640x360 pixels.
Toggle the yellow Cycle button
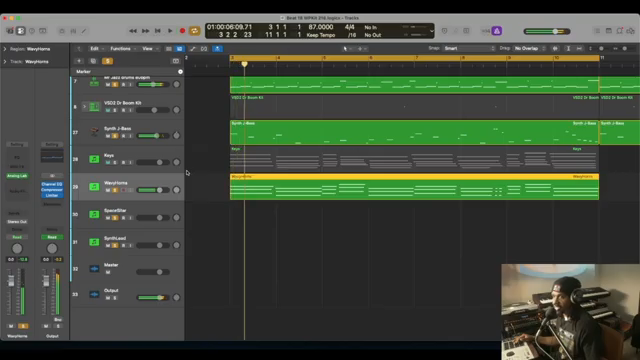pyautogui.click(x=195, y=31)
